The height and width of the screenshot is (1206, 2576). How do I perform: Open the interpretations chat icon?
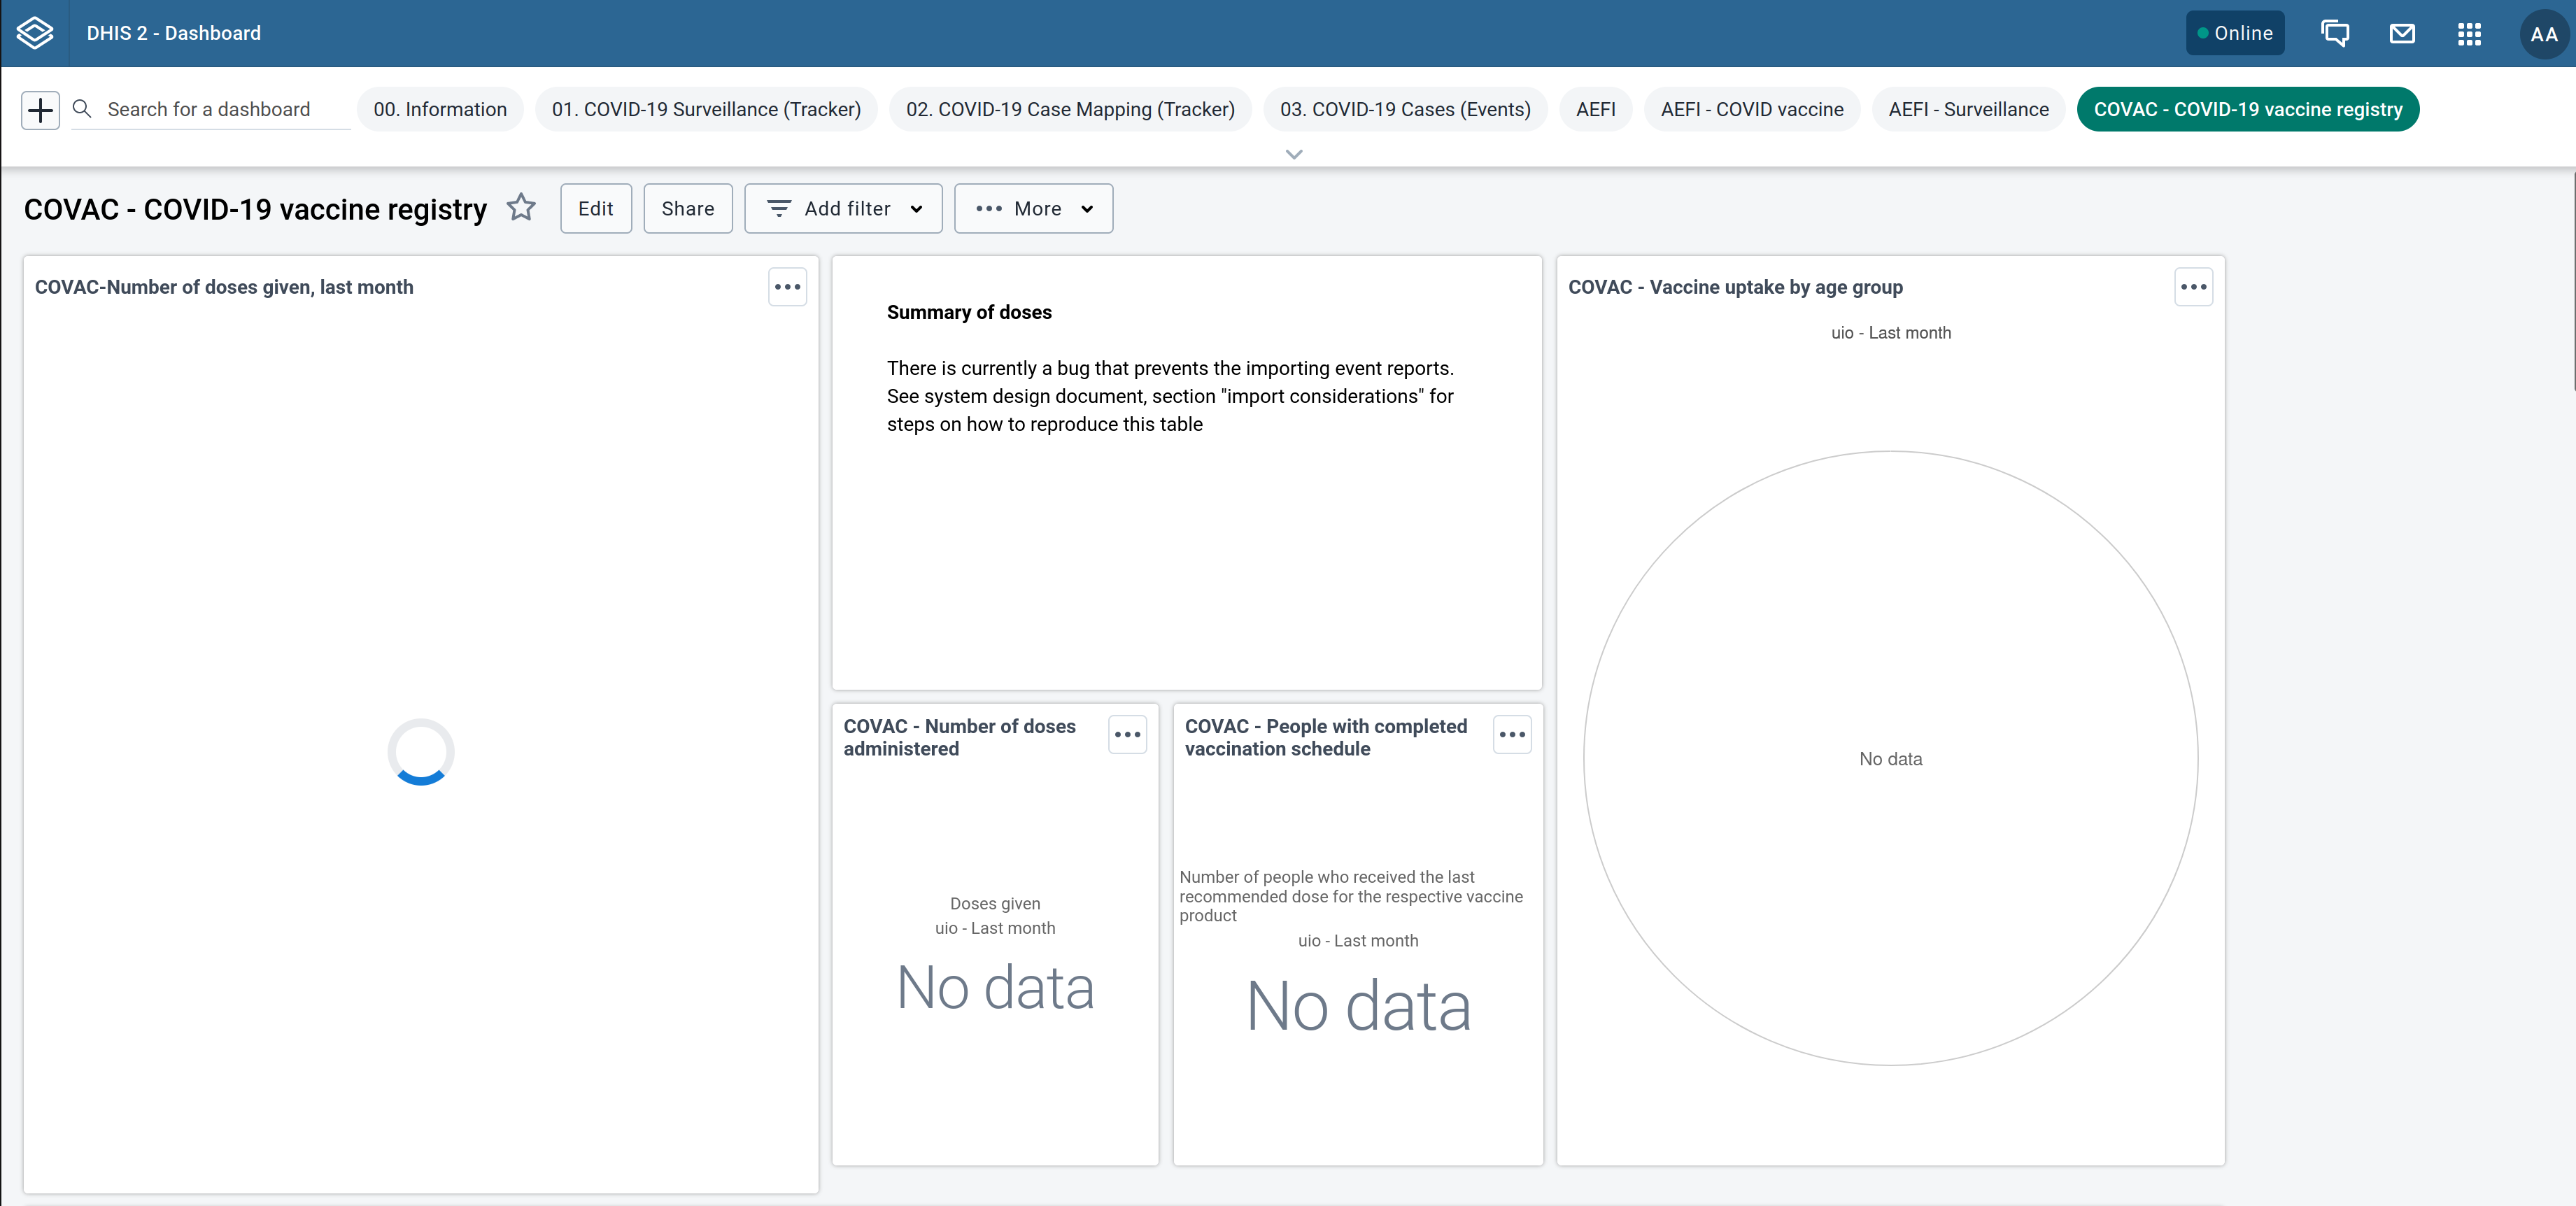[2336, 33]
